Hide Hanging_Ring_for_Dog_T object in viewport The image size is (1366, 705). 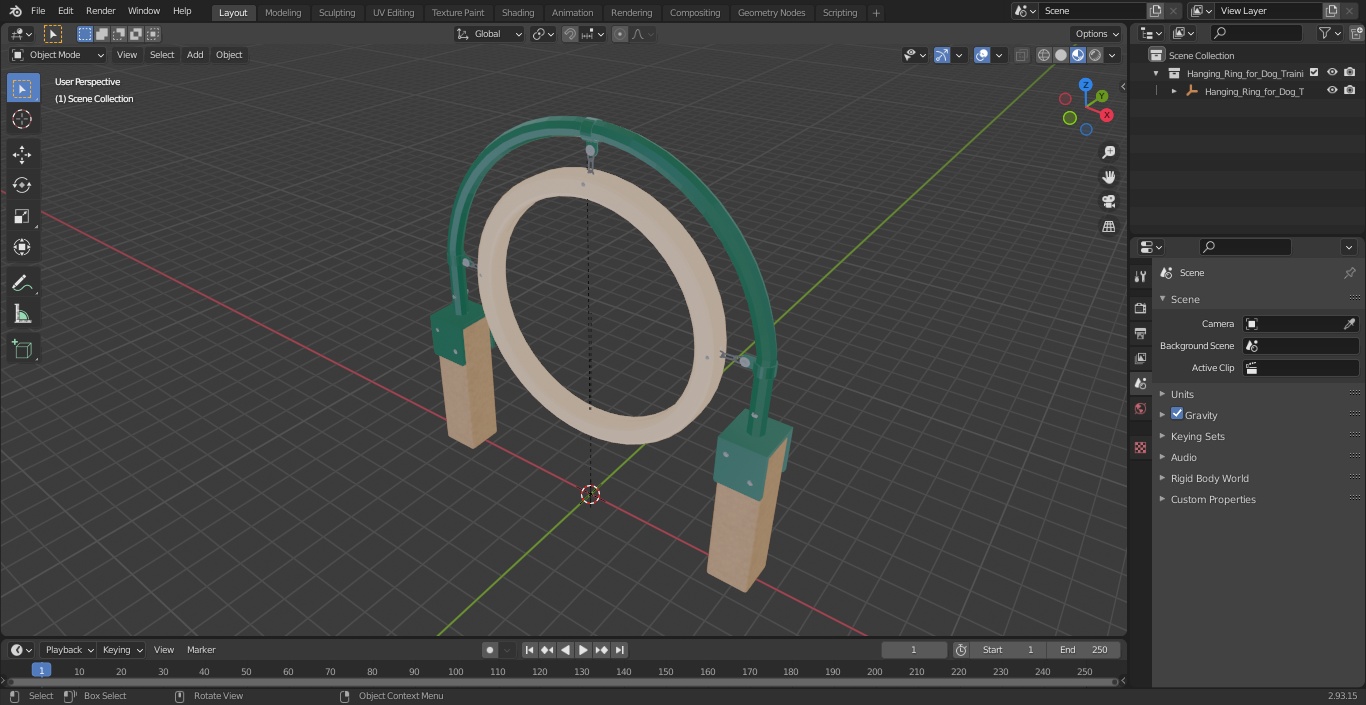(1332, 91)
